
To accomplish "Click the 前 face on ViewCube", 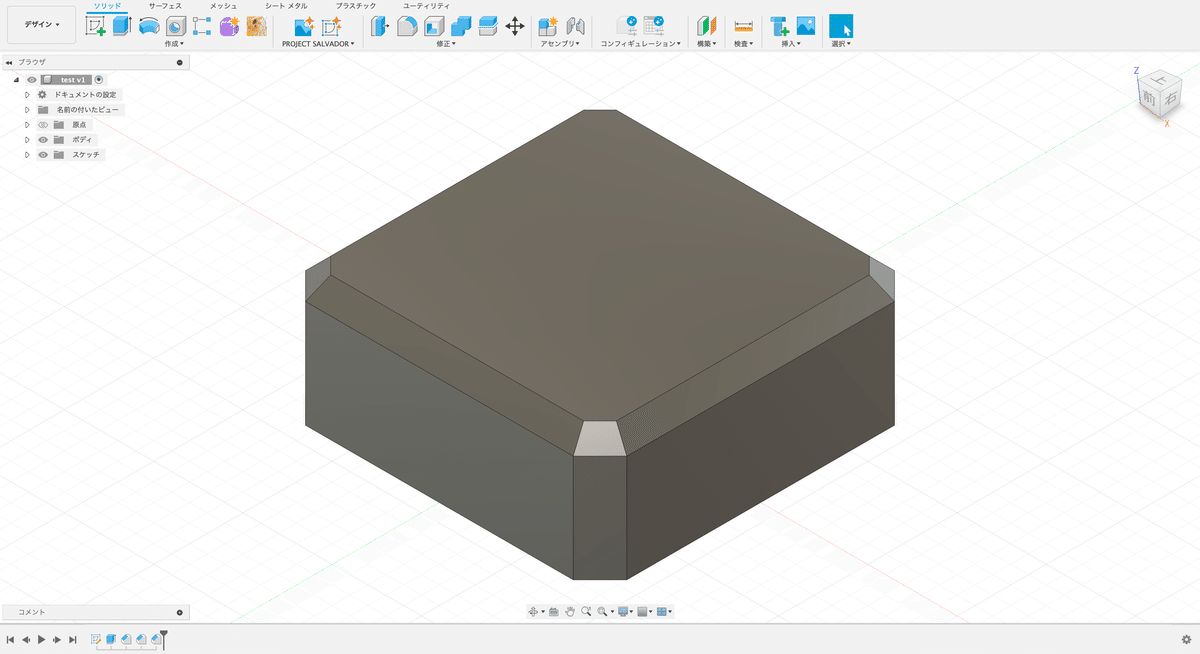I will coord(1149,99).
